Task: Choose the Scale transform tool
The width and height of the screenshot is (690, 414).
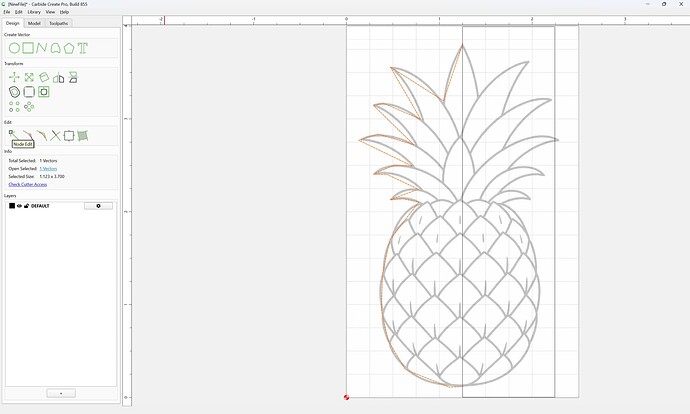Action: [29, 77]
